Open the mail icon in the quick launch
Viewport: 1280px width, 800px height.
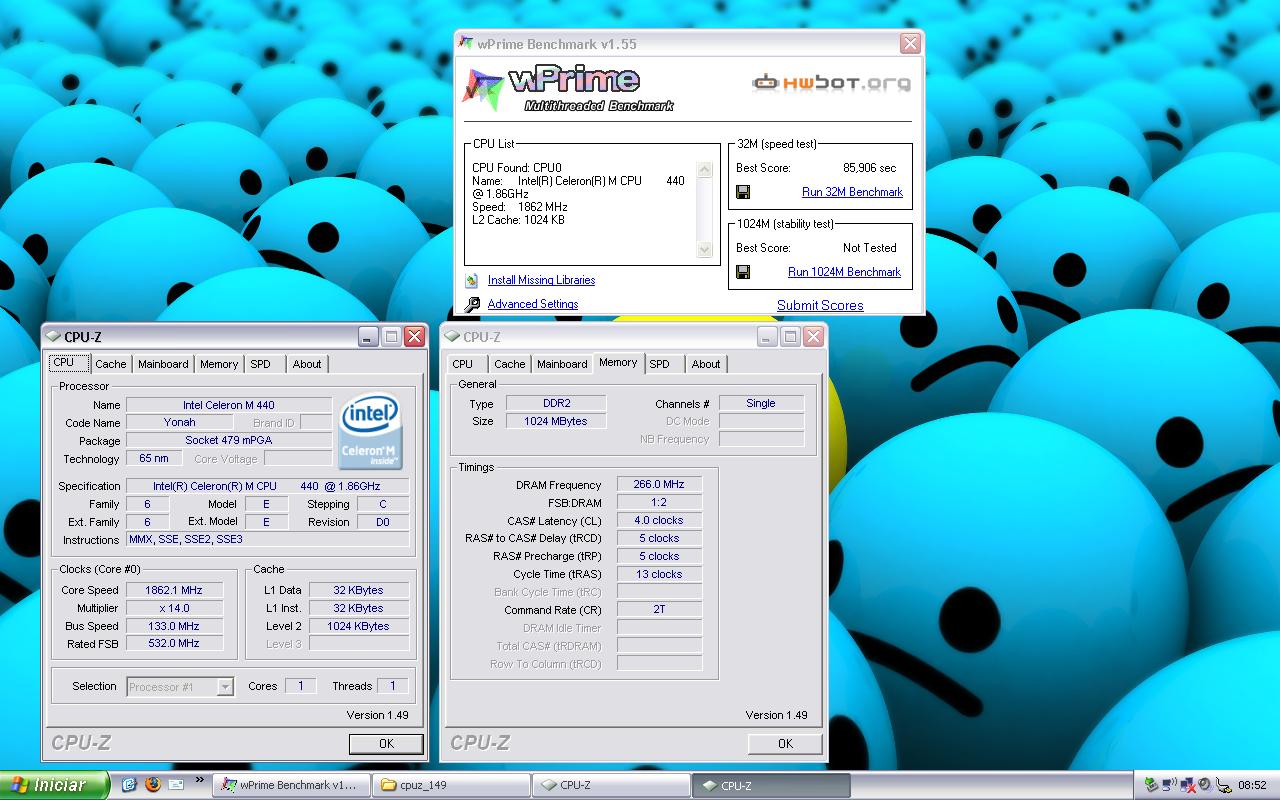tap(176, 785)
